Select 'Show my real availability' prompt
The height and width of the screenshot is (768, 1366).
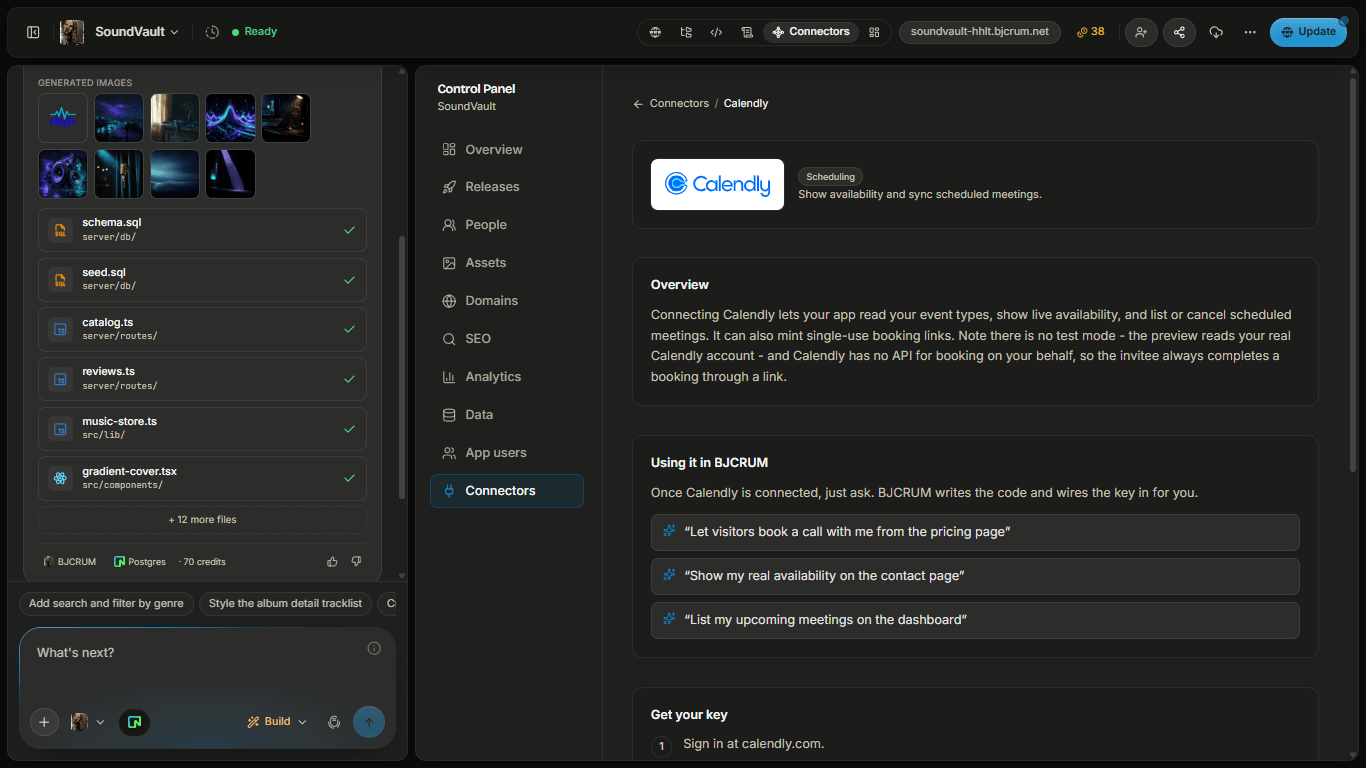tap(975, 576)
